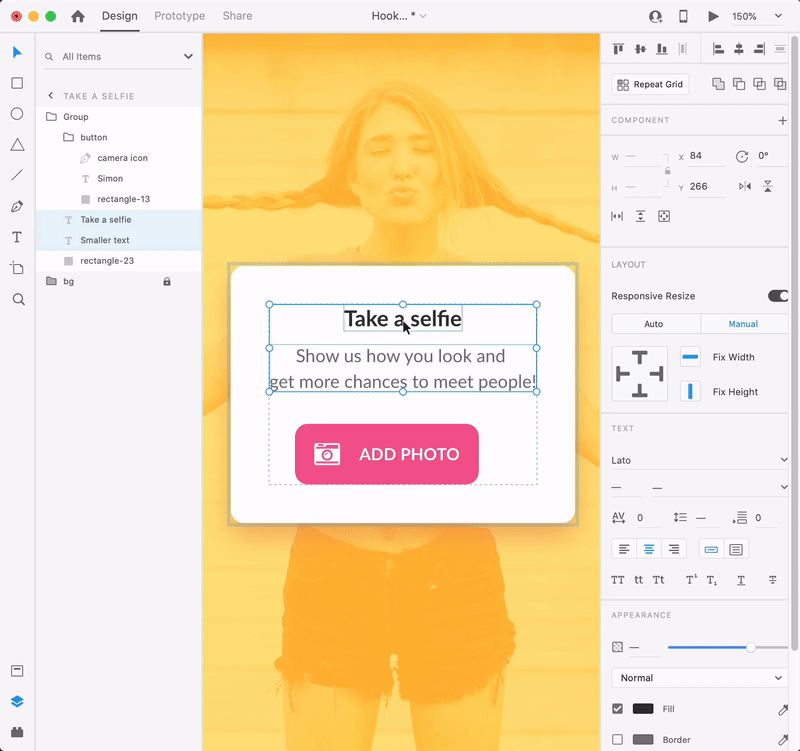Go back from TAKE A SELFIE artboard
Screen dimensions: 800x751
[51, 95]
